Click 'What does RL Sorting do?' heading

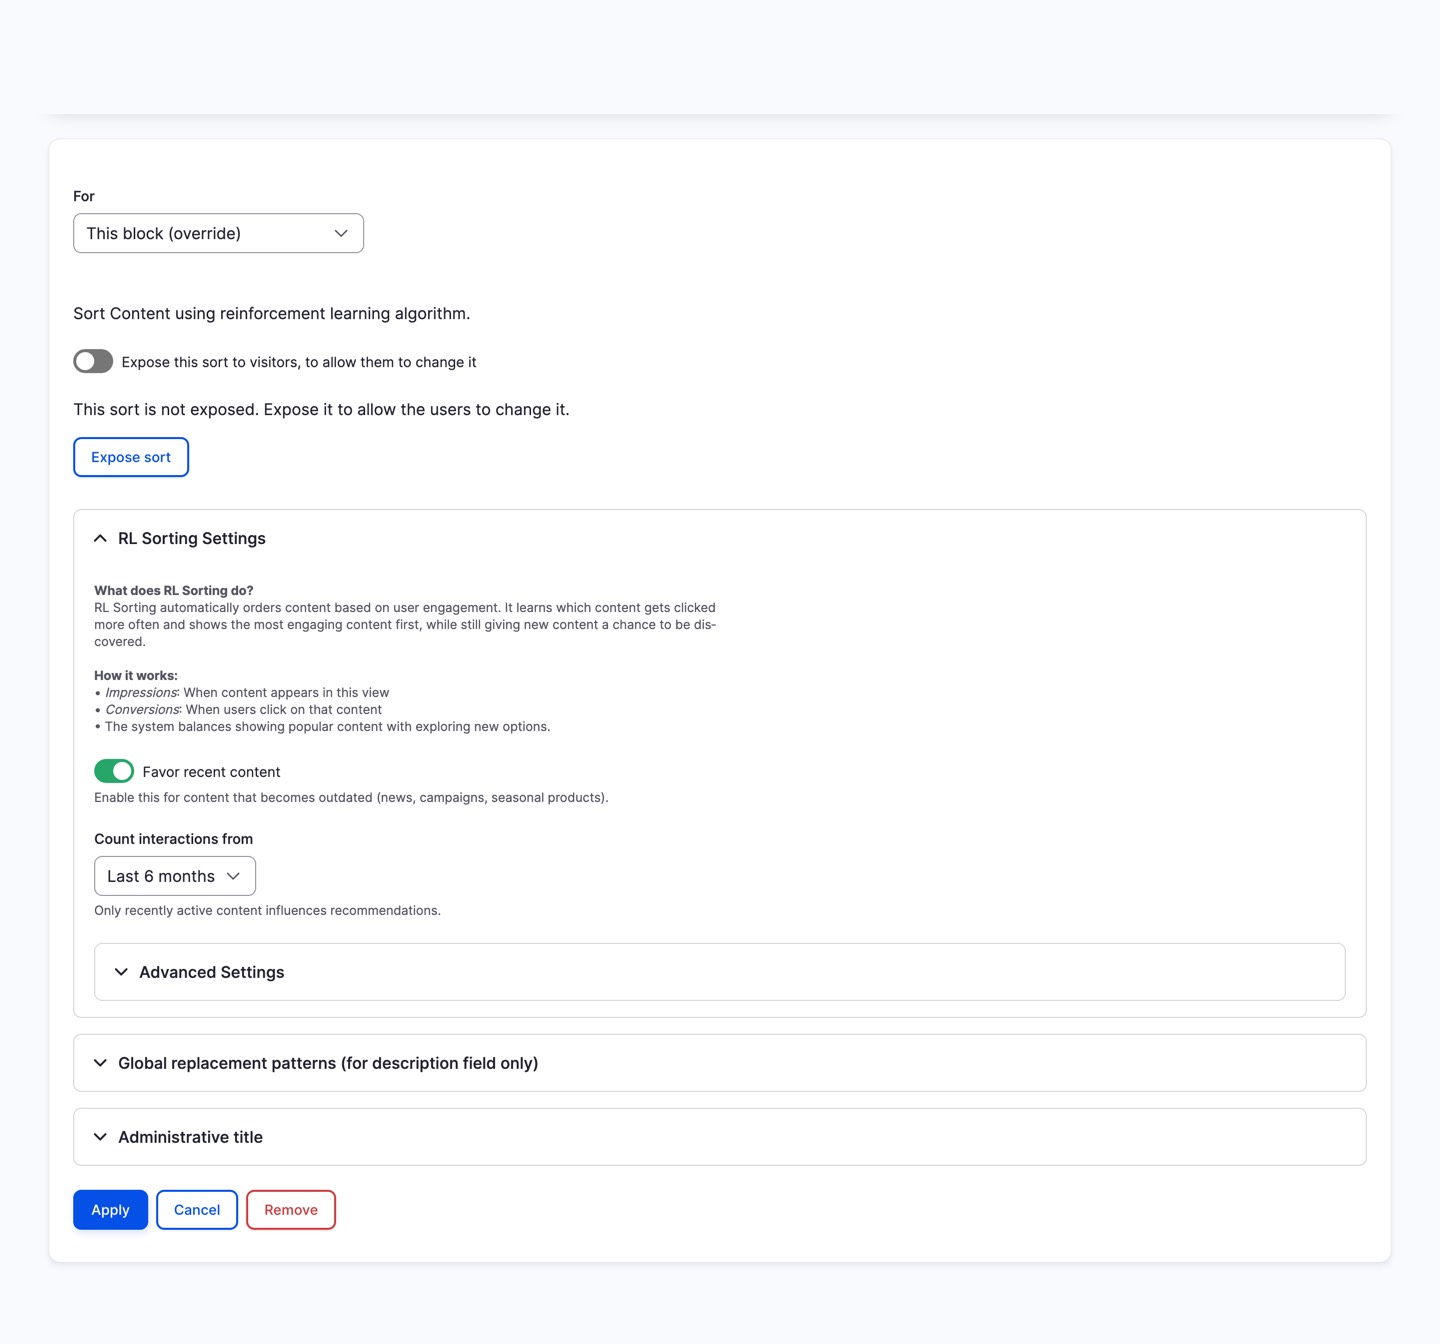[x=174, y=590]
